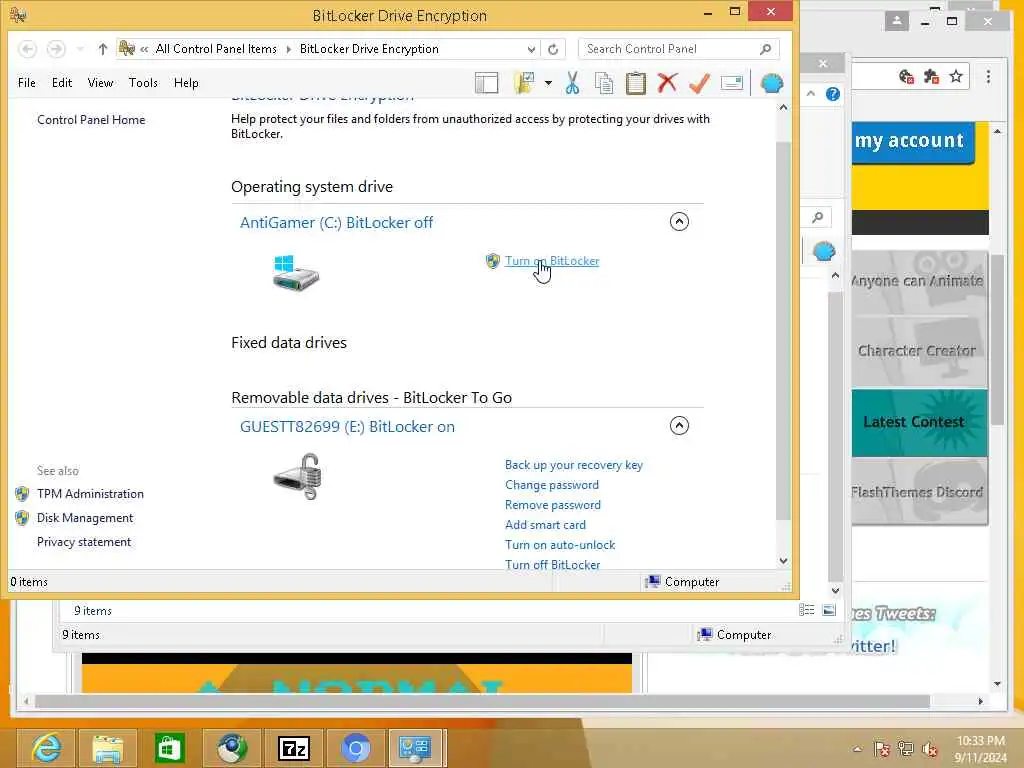Open the browser three-dot menu
Screen dimensions: 1024x768
[988, 76]
